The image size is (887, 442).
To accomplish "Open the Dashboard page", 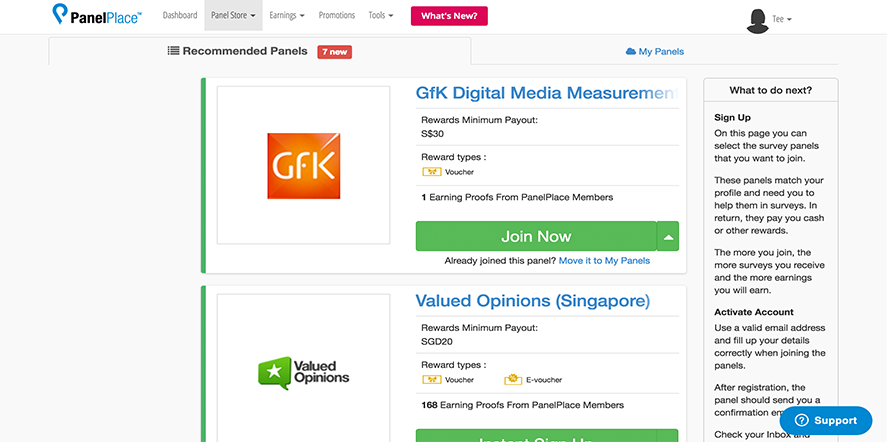I will click(x=180, y=15).
